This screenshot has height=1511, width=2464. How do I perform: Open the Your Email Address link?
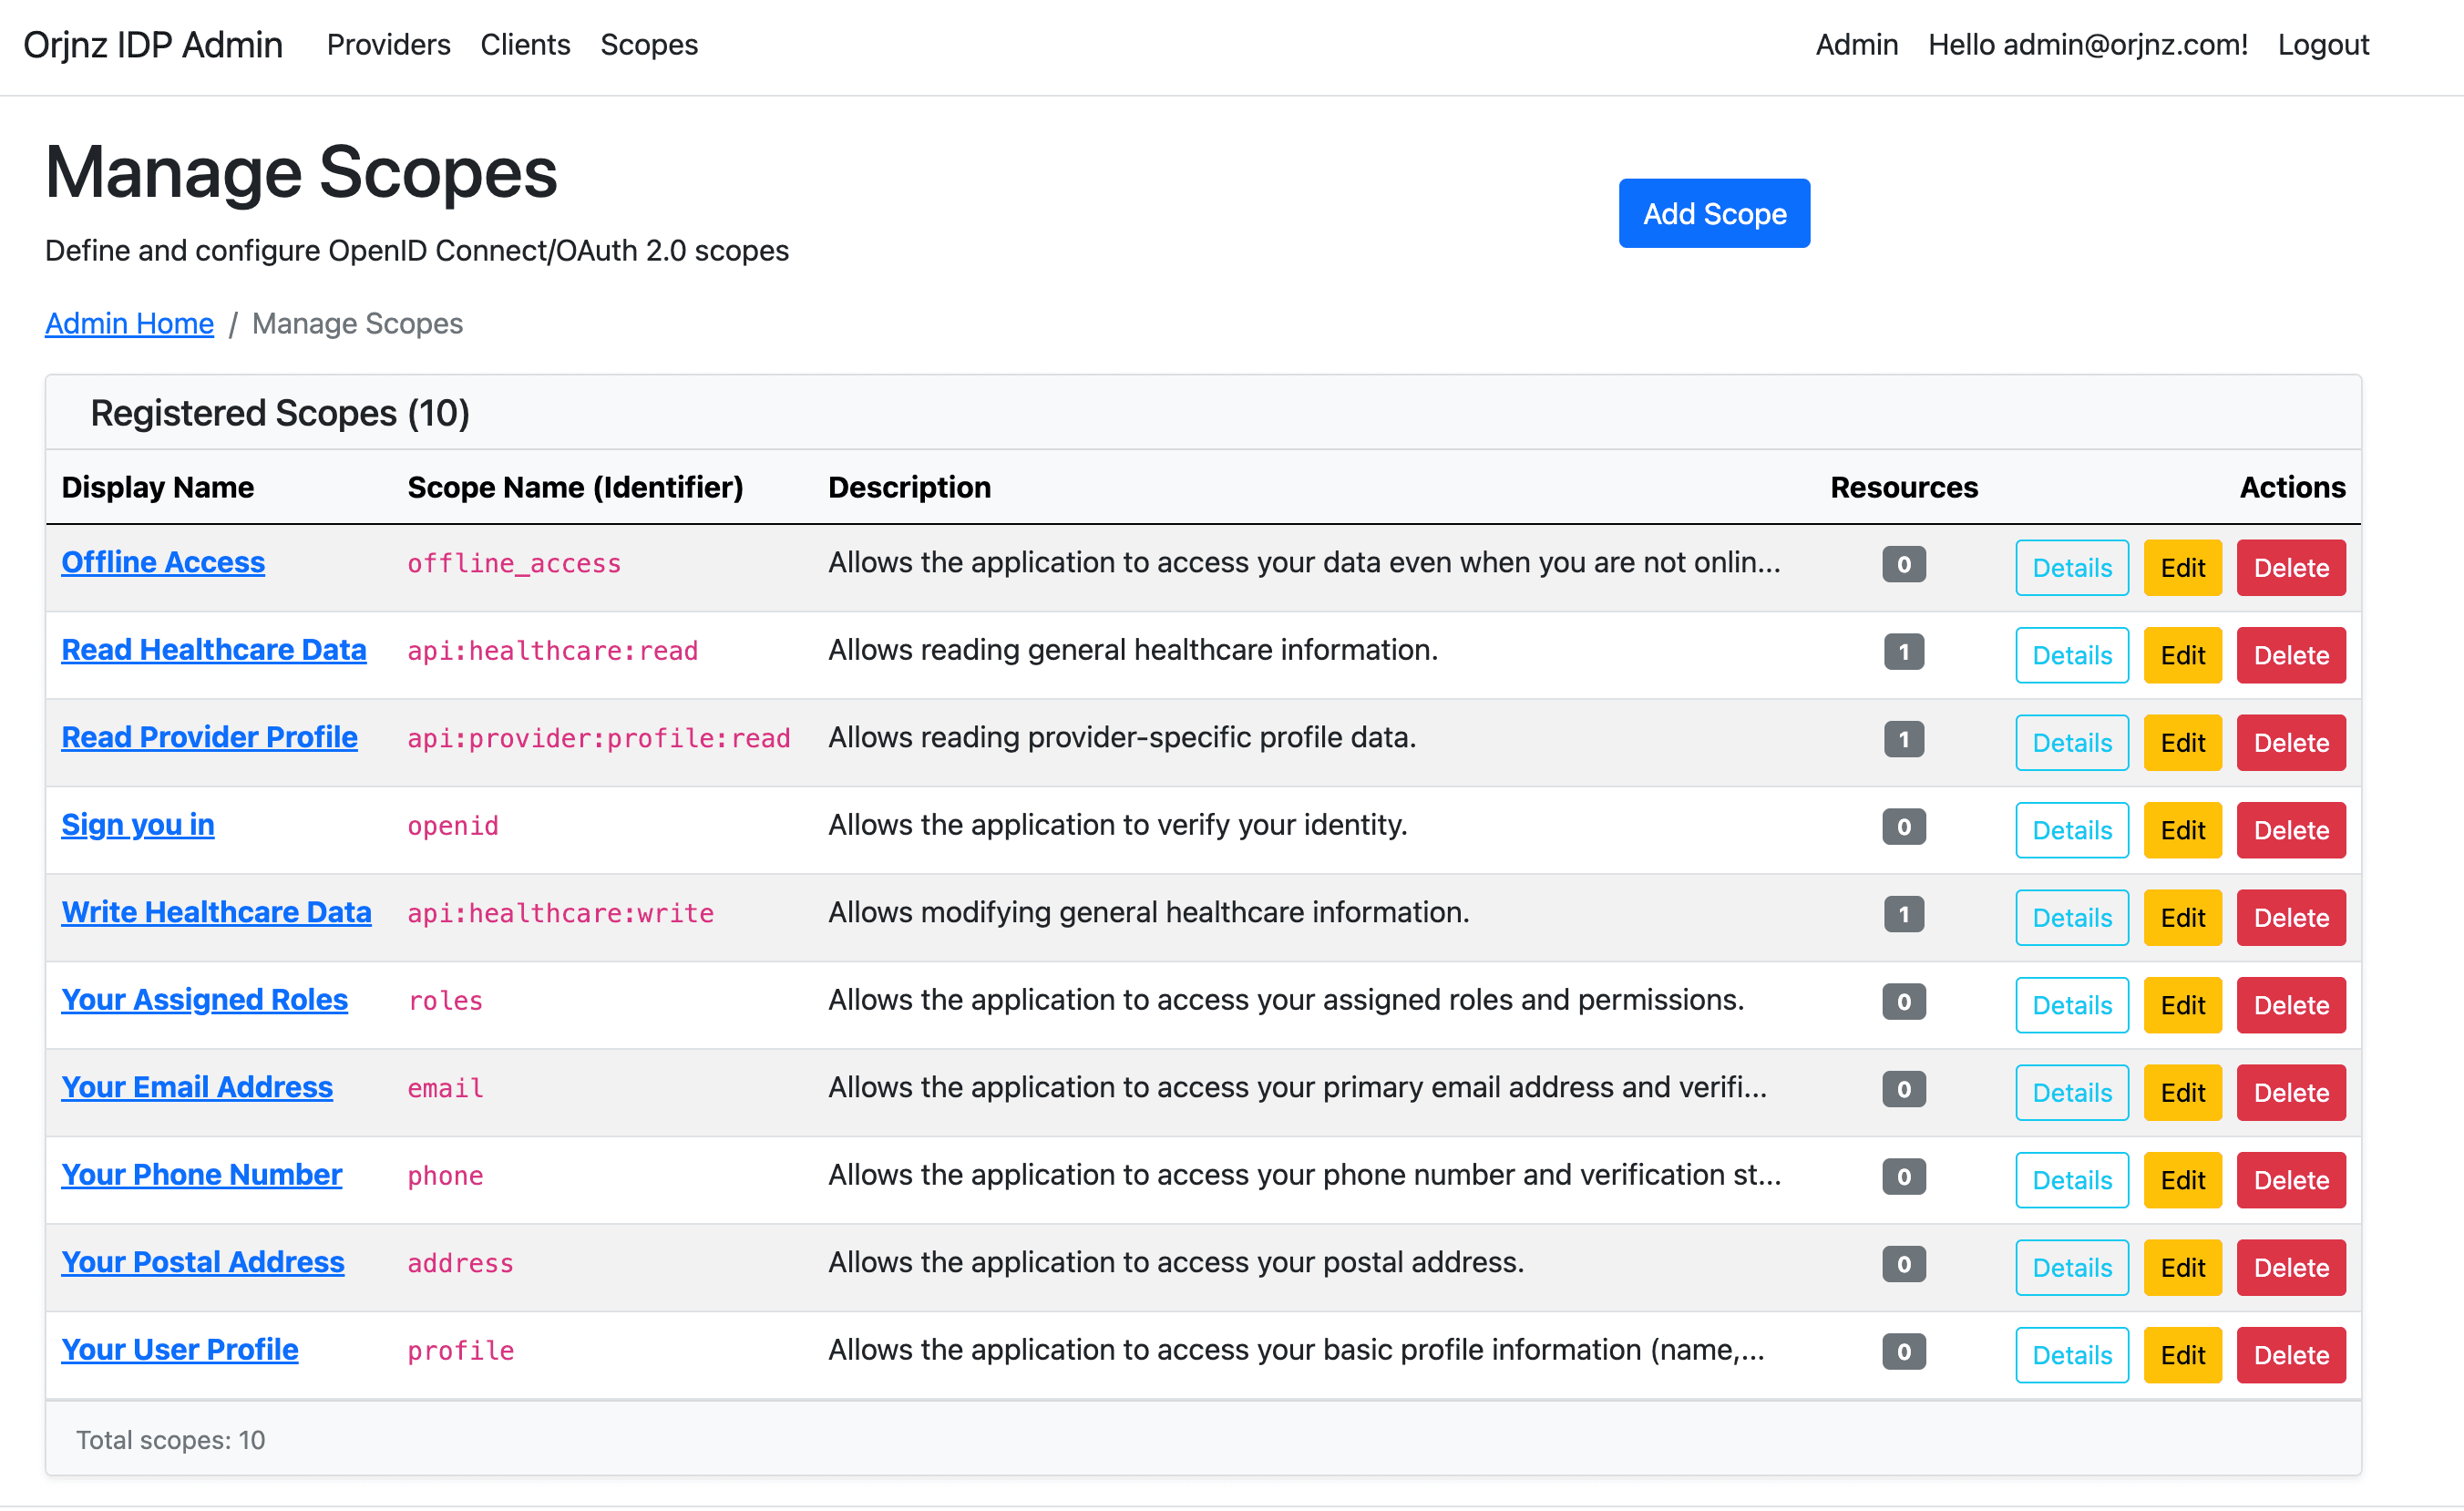tap(197, 1087)
